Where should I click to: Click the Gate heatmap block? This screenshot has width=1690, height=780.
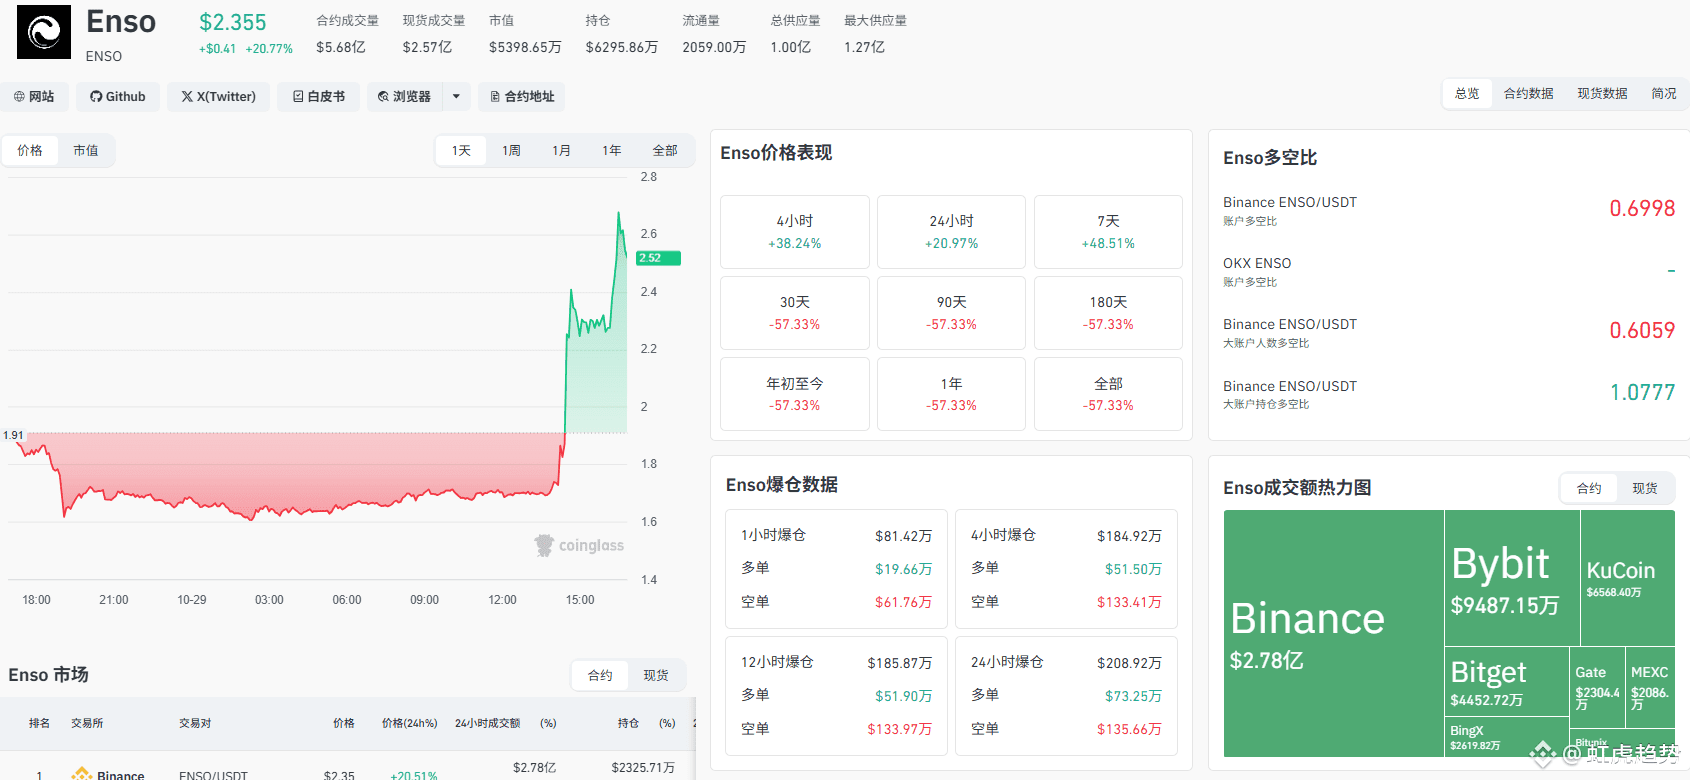(1597, 687)
